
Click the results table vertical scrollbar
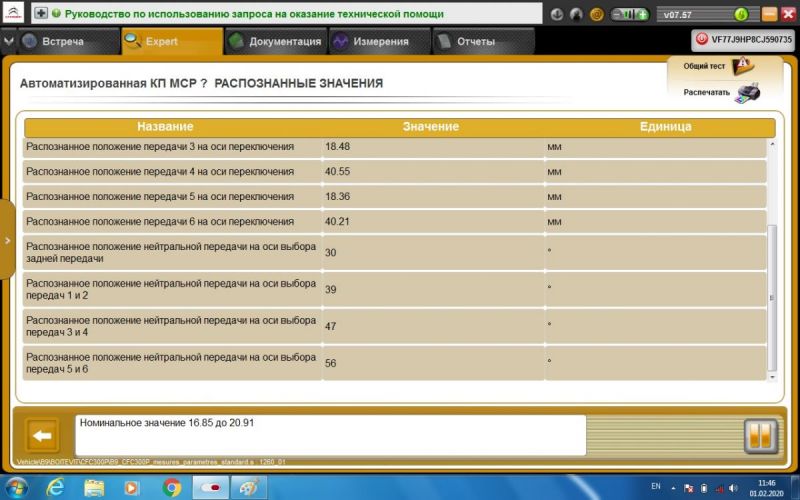[x=771, y=300]
